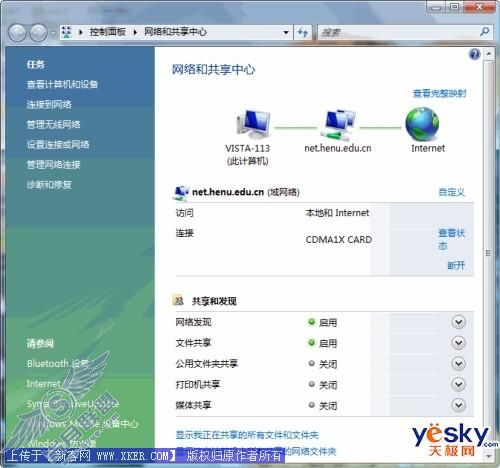Click the CDMA1X CARD connection text
This screenshot has width=500, height=468.
click(x=339, y=240)
